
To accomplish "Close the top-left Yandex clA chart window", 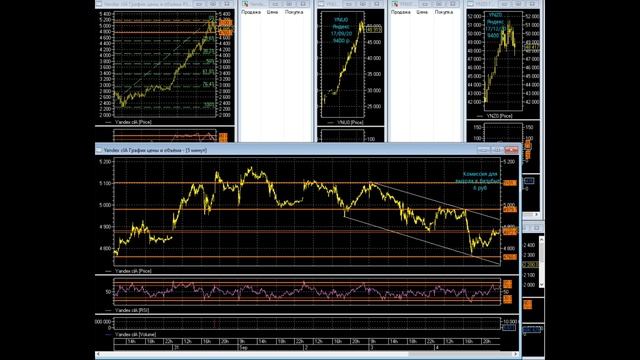I will pos(227,3).
